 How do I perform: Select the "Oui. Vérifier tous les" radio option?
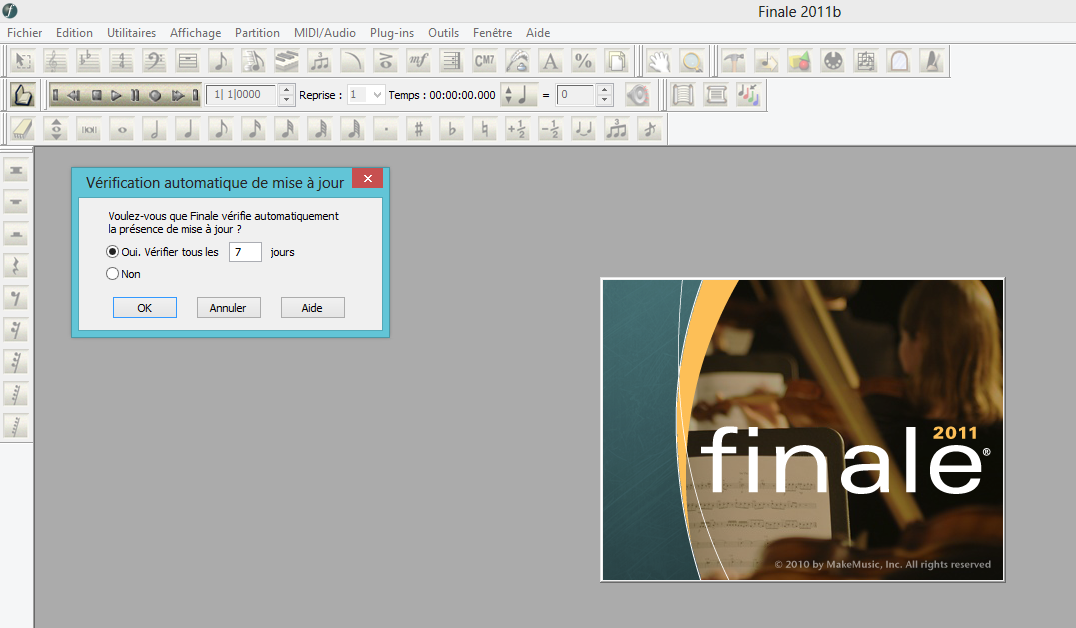(113, 252)
